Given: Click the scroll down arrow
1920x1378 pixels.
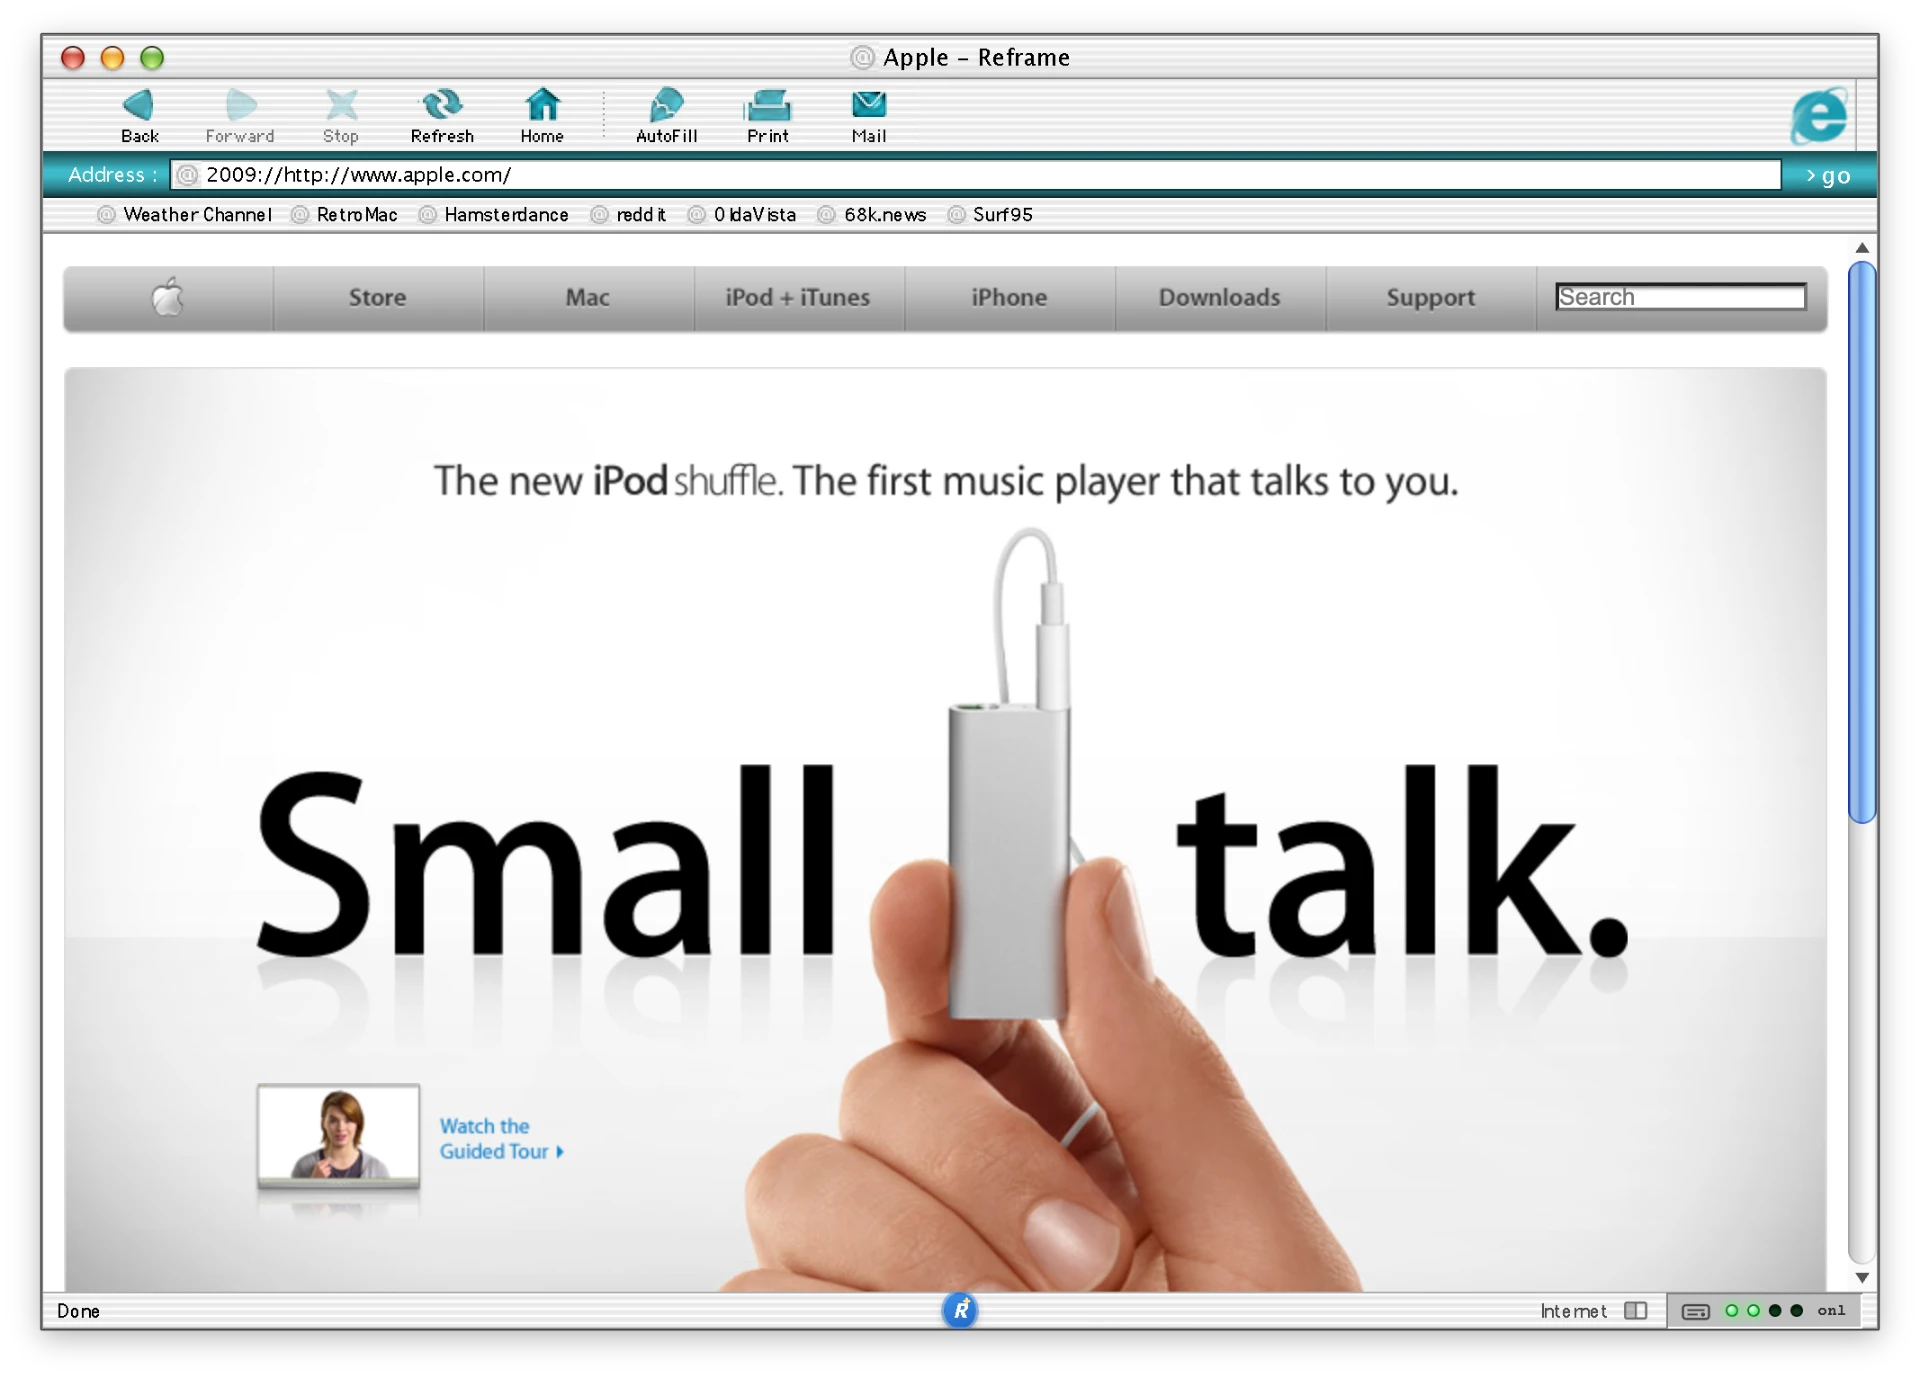Looking at the screenshot, I should (1862, 1277).
